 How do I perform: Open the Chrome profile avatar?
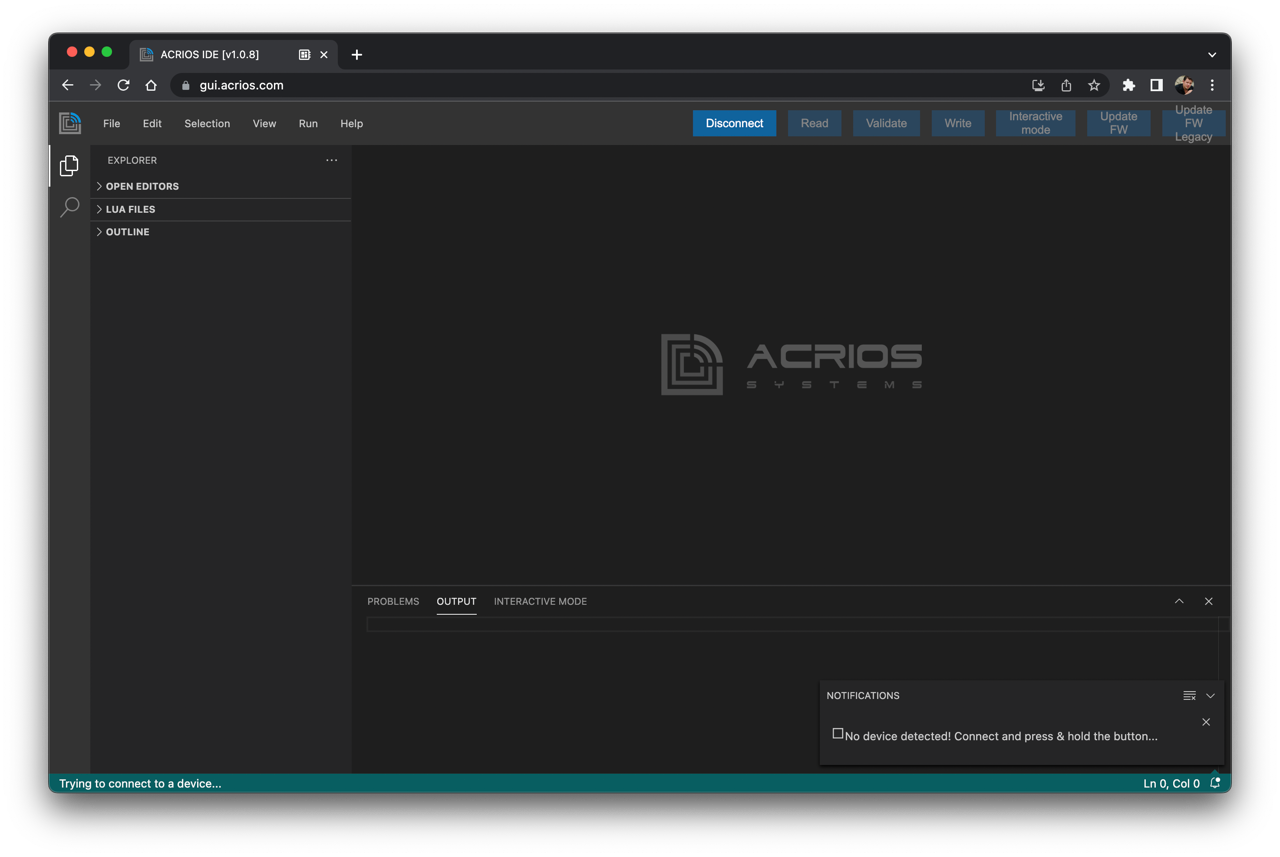(1185, 86)
